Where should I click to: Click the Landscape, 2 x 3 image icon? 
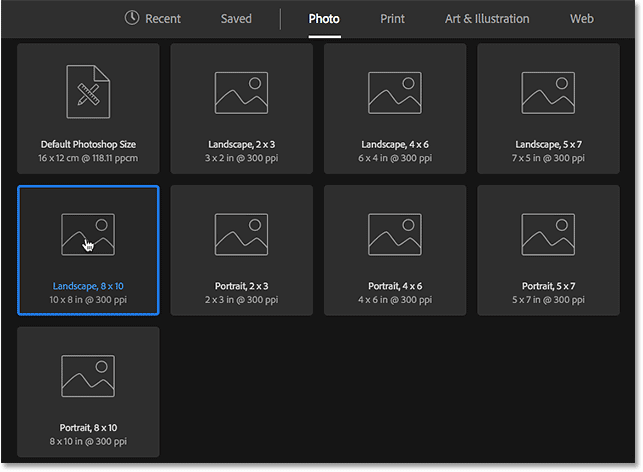tap(242, 93)
